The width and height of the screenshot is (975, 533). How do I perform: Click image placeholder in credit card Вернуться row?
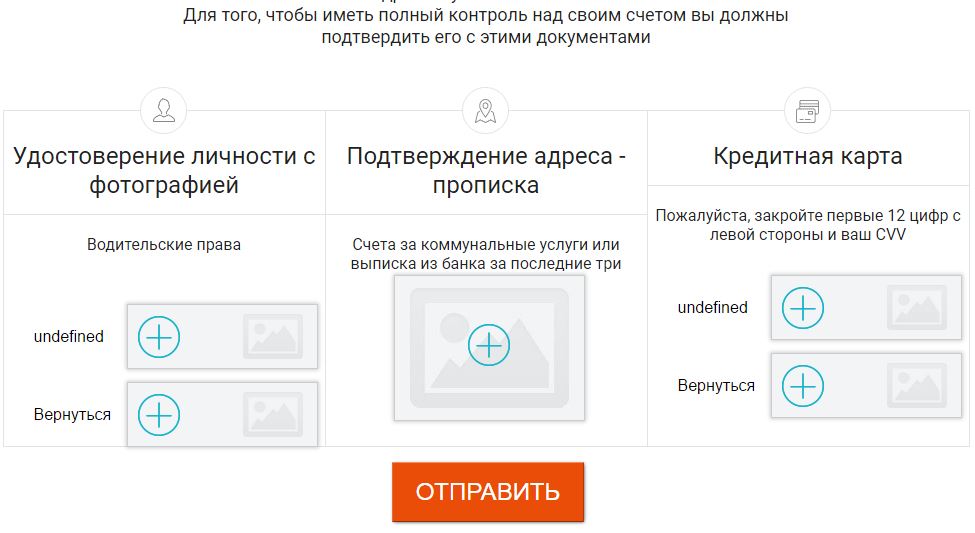[917, 386]
